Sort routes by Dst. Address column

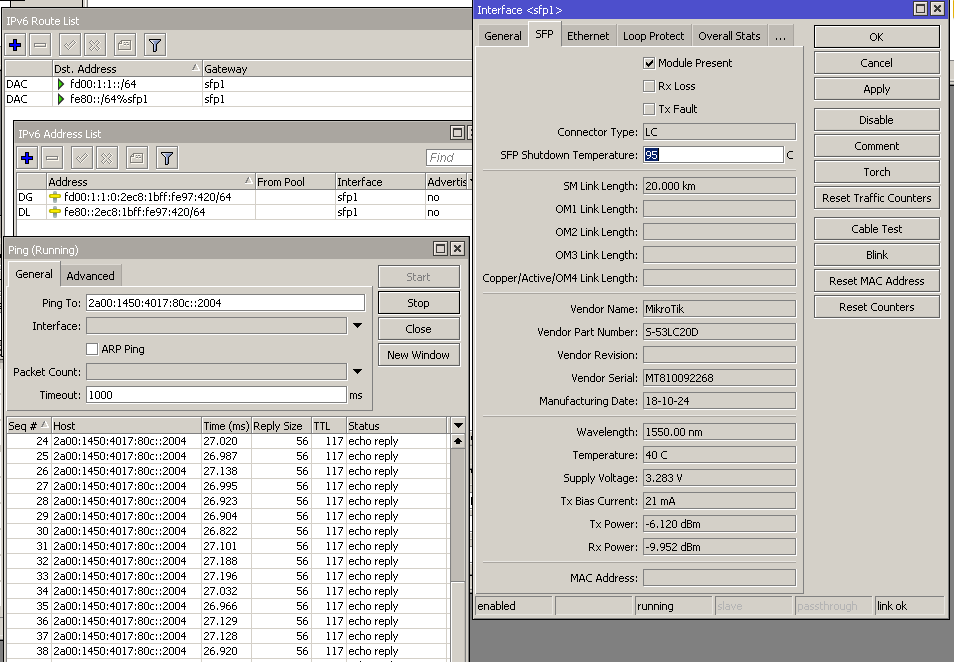(x=127, y=69)
